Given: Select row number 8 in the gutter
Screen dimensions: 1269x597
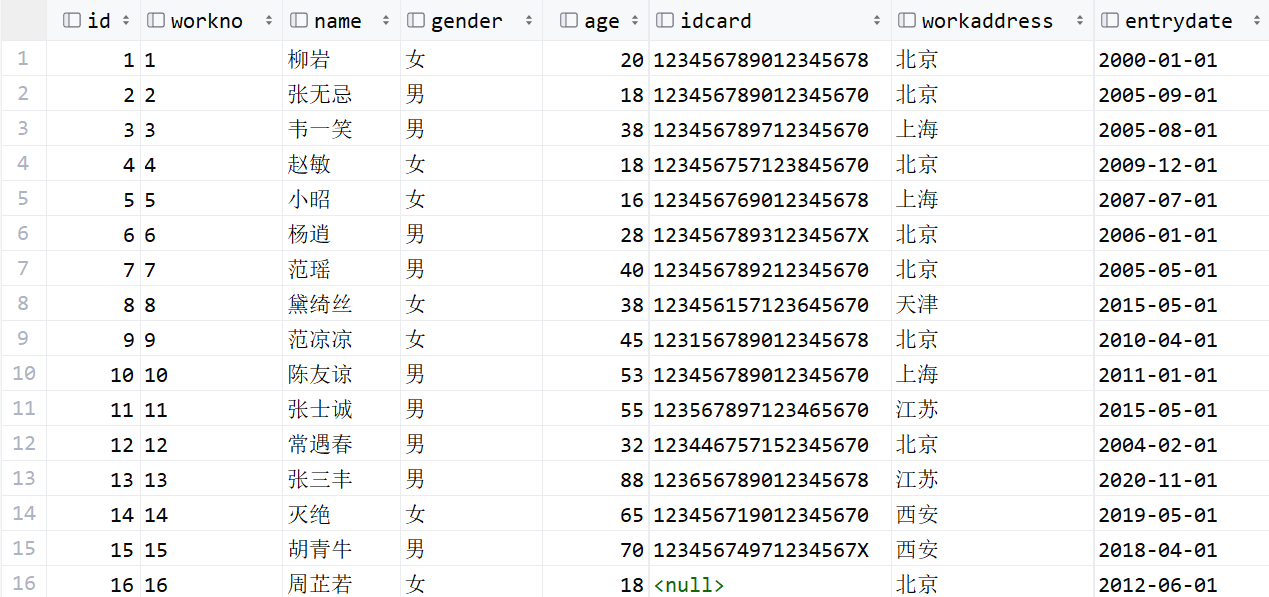Looking at the screenshot, I should (x=23, y=304).
